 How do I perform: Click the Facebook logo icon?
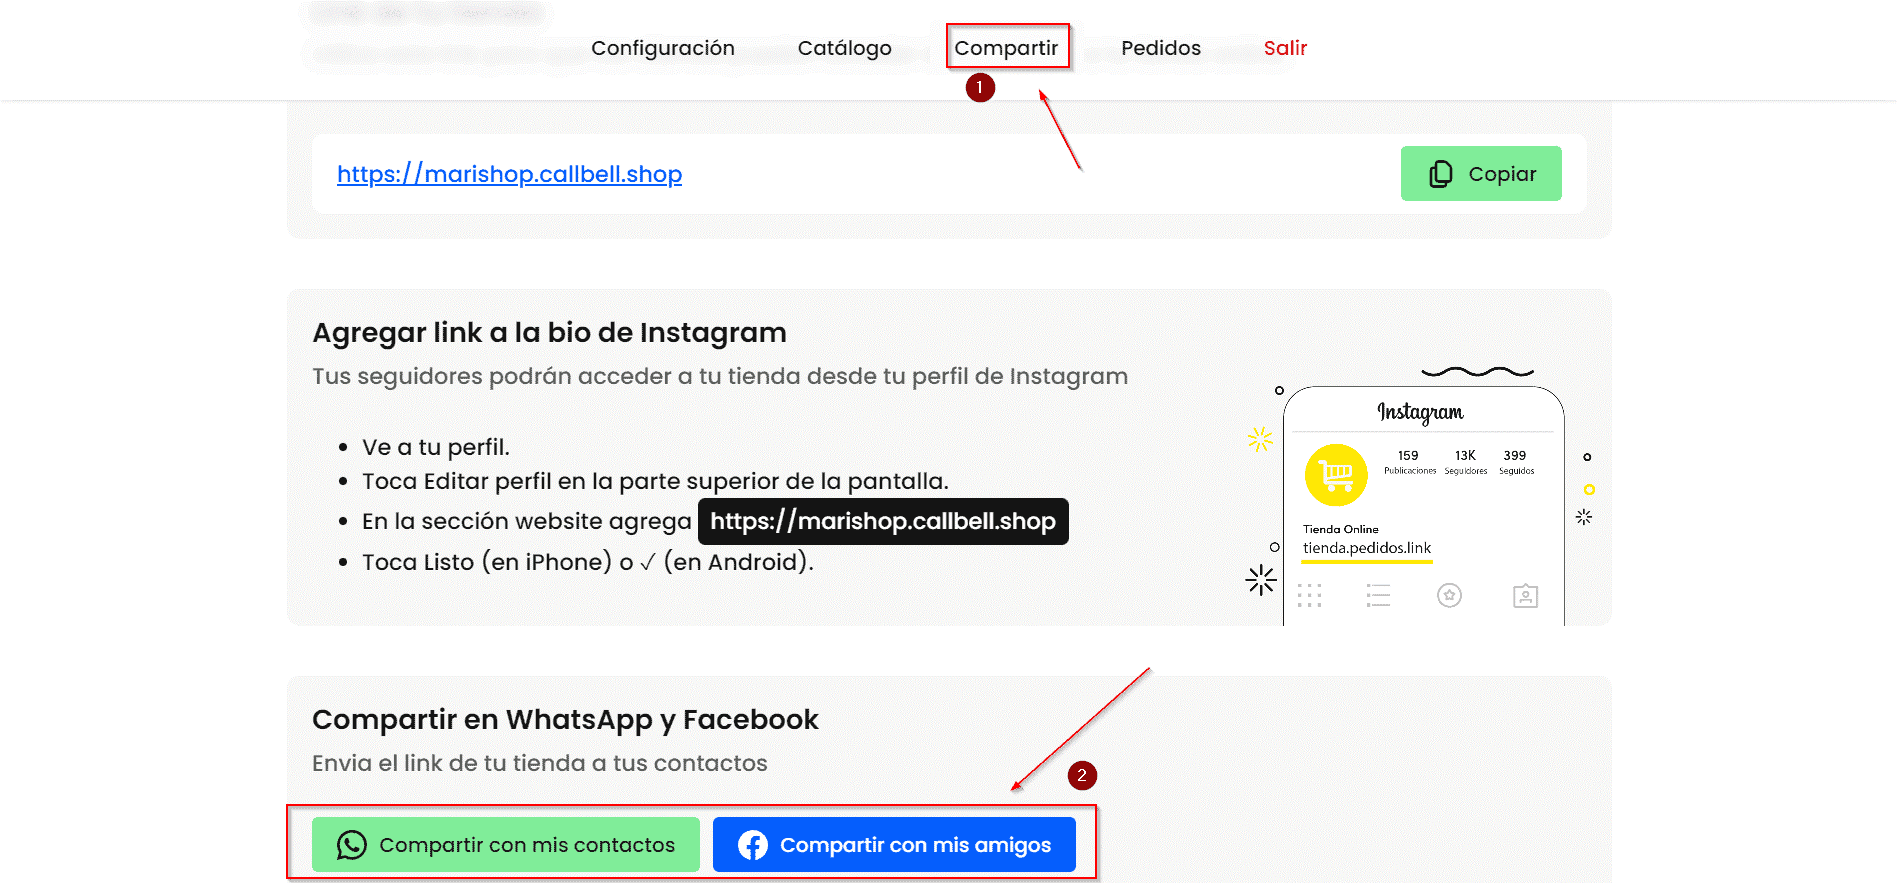pos(753,845)
